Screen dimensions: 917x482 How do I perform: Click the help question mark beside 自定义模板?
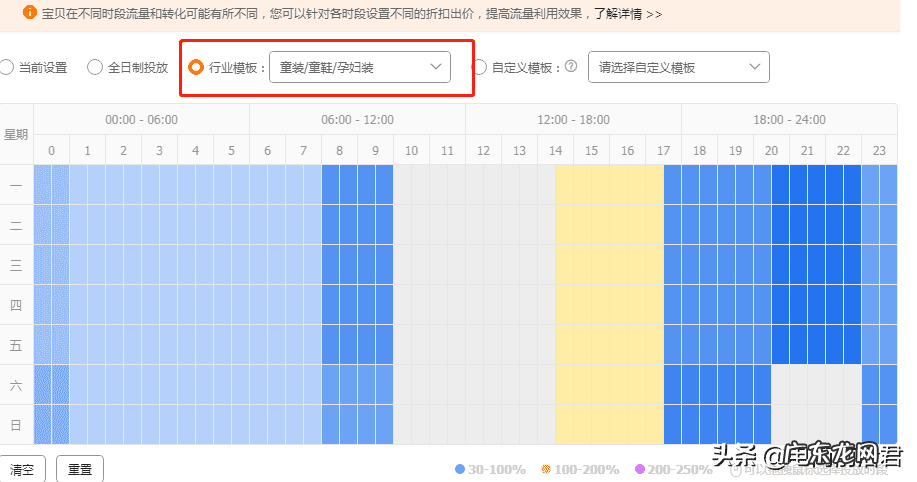click(571, 67)
